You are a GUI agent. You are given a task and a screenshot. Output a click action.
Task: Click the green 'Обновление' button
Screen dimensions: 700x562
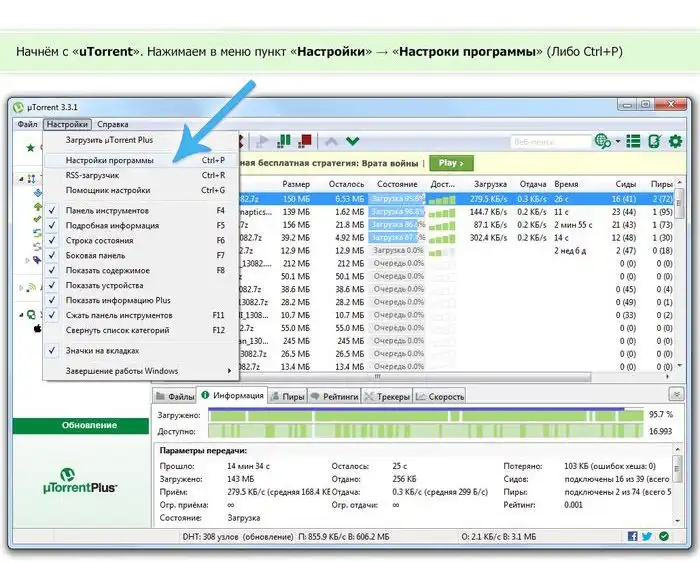pyautogui.click(x=81, y=425)
